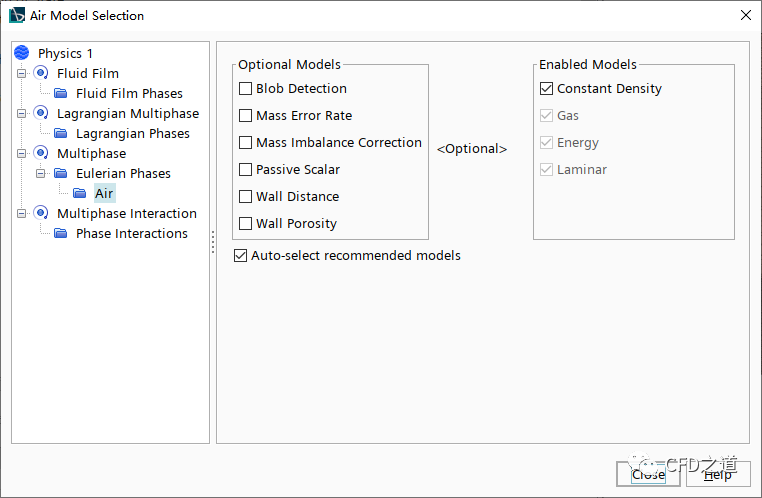Image resolution: width=762 pixels, height=498 pixels.
Task: Uncheck Auto-select recommended models
Action: click(x=240, y=256)
